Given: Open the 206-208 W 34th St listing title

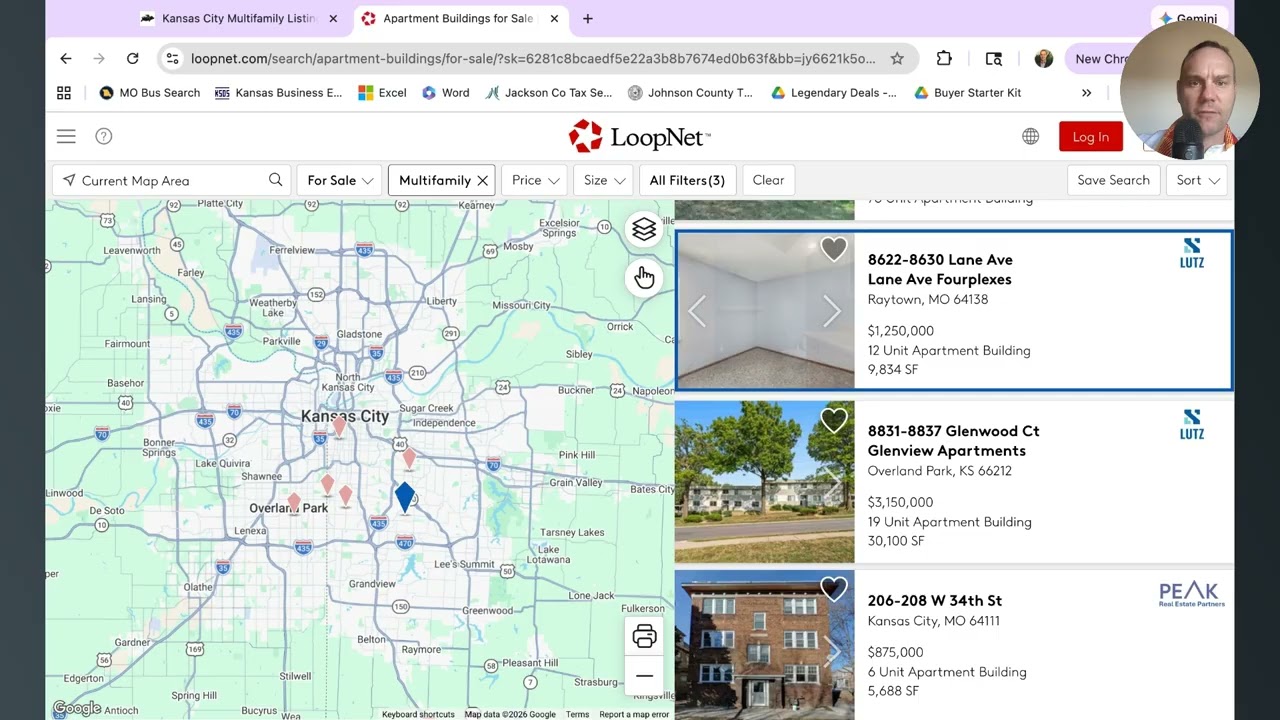Looking at the screenshot, I should [934, 601].
